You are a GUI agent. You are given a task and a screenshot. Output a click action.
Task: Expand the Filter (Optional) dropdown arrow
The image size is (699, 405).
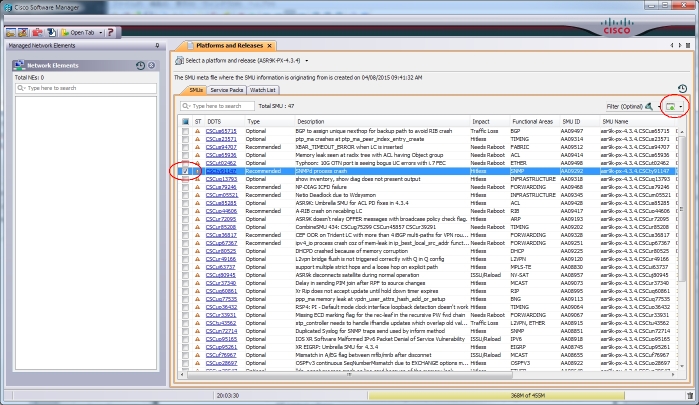coord(659,107)
